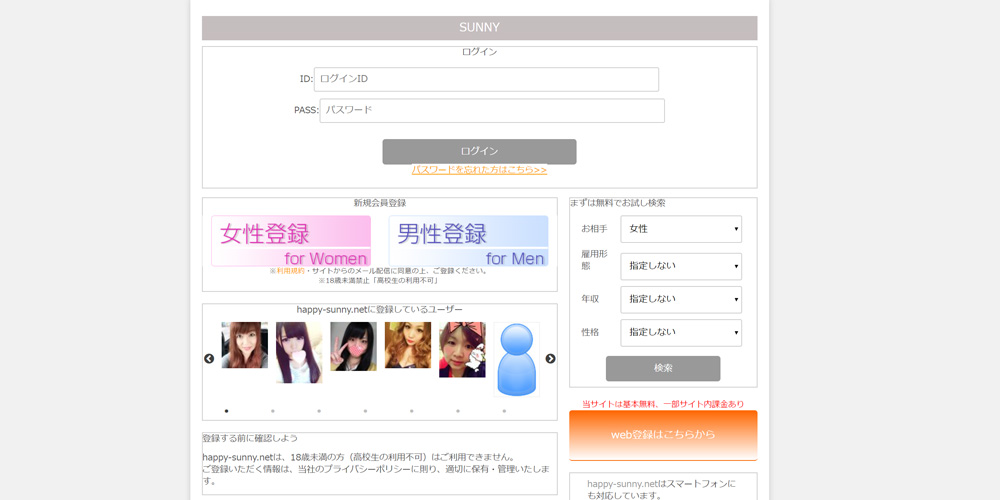The height and width of the screenshot is (500, 1000).
Task: Open the 女性登録 for Women banner
Action: coord(291,241)
